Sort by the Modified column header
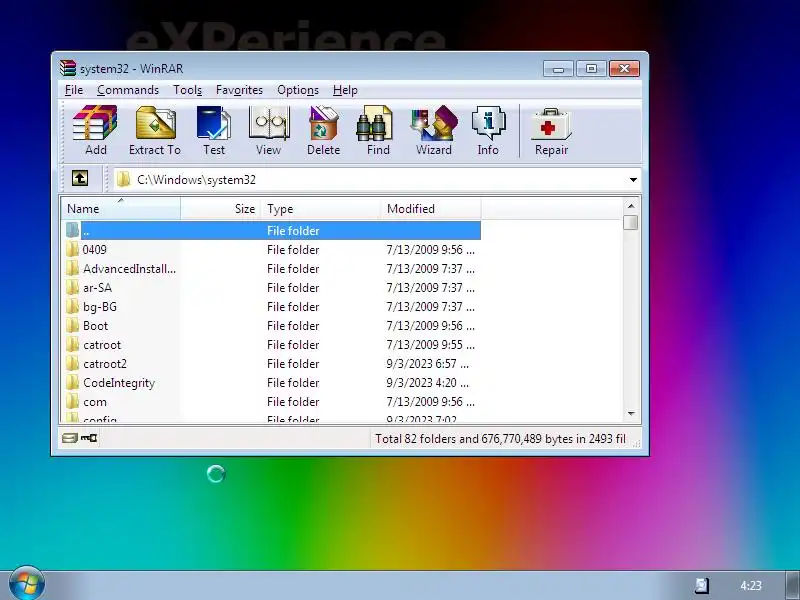The height and width of the screenshot is (600, 800). (431, 209)
